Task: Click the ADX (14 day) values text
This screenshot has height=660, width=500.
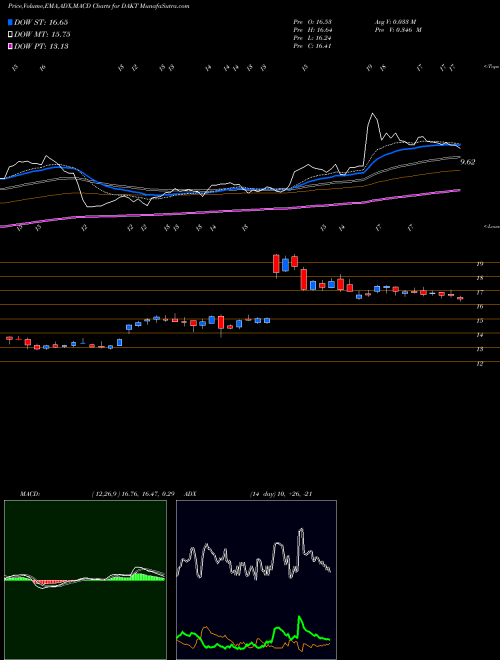Action: click(280, 494)
